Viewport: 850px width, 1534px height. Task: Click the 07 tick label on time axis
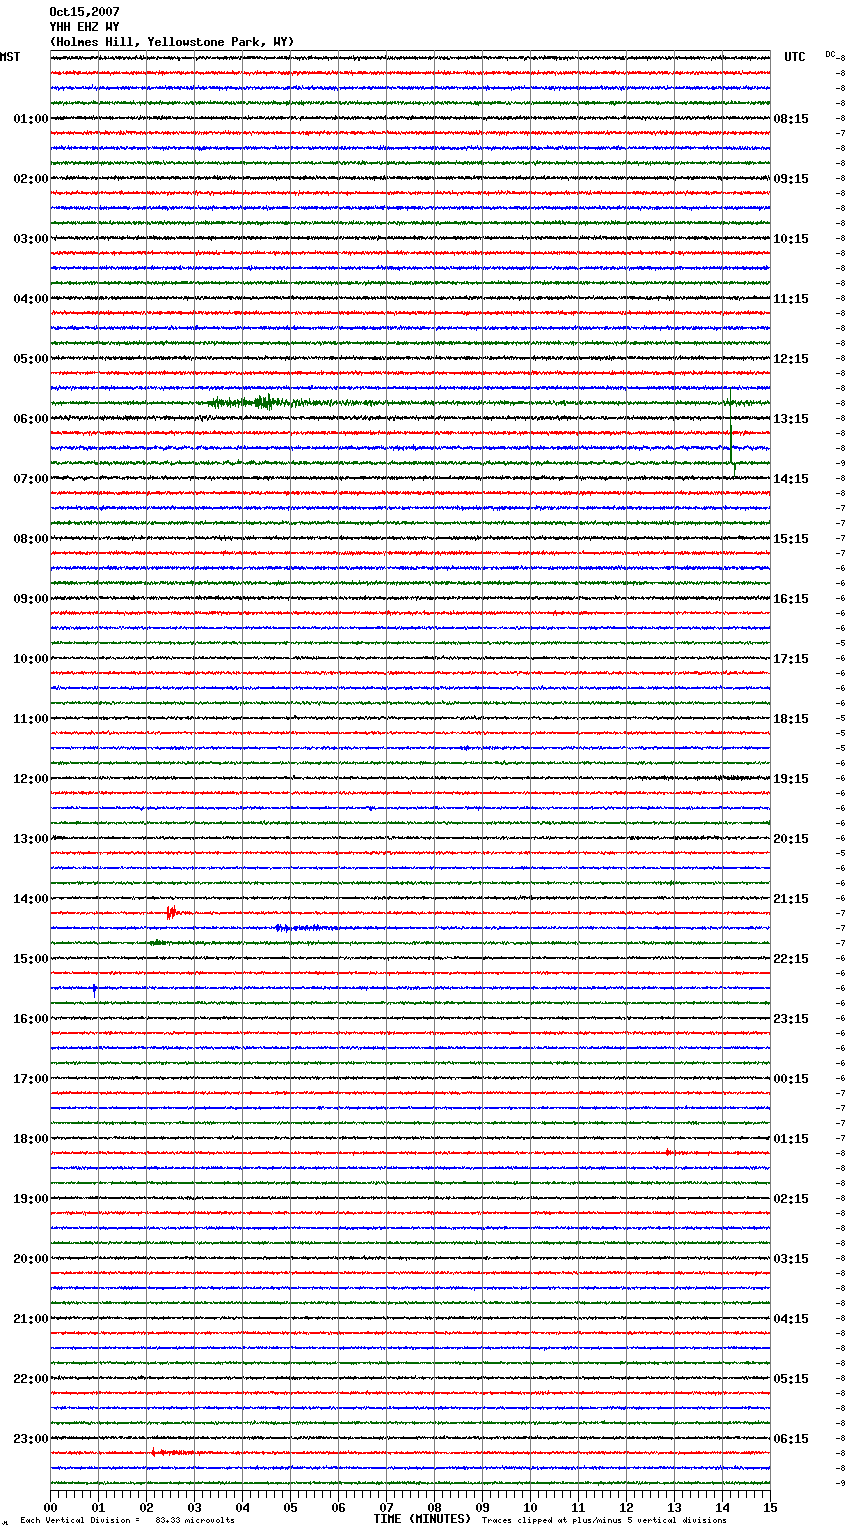pos(386,1507)
